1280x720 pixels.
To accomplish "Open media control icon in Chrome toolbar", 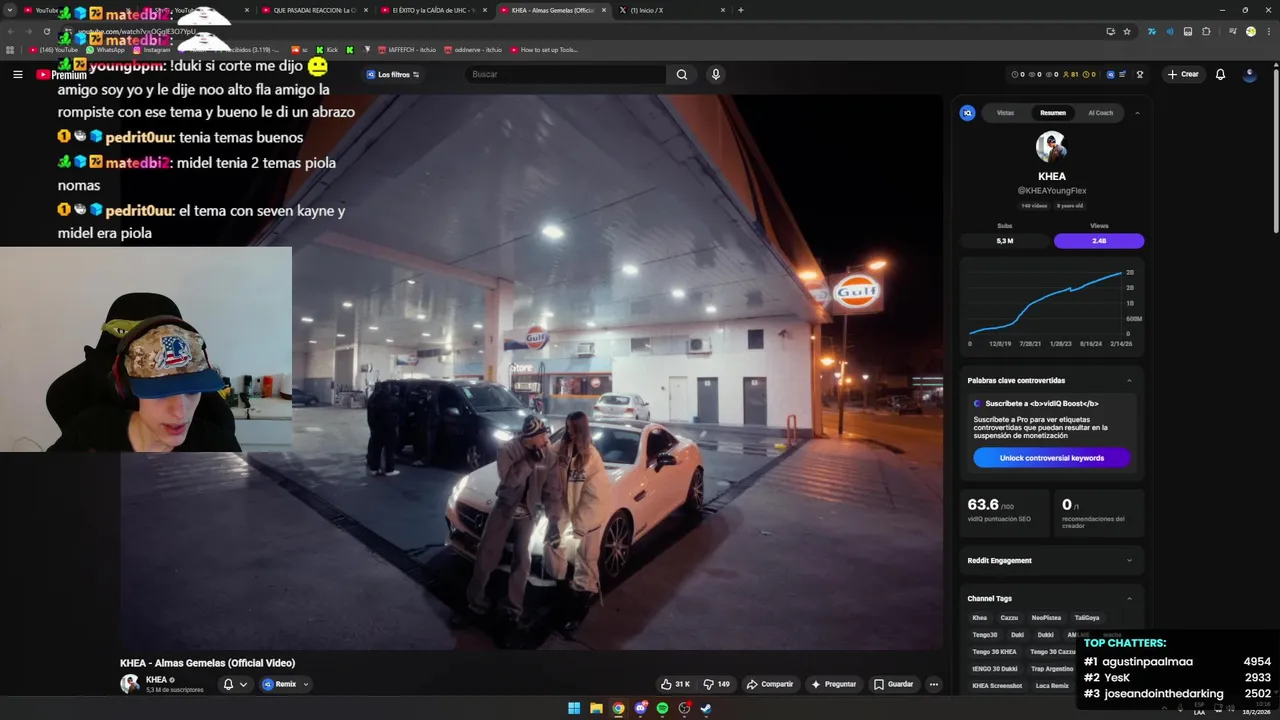I will [1232, 31].
